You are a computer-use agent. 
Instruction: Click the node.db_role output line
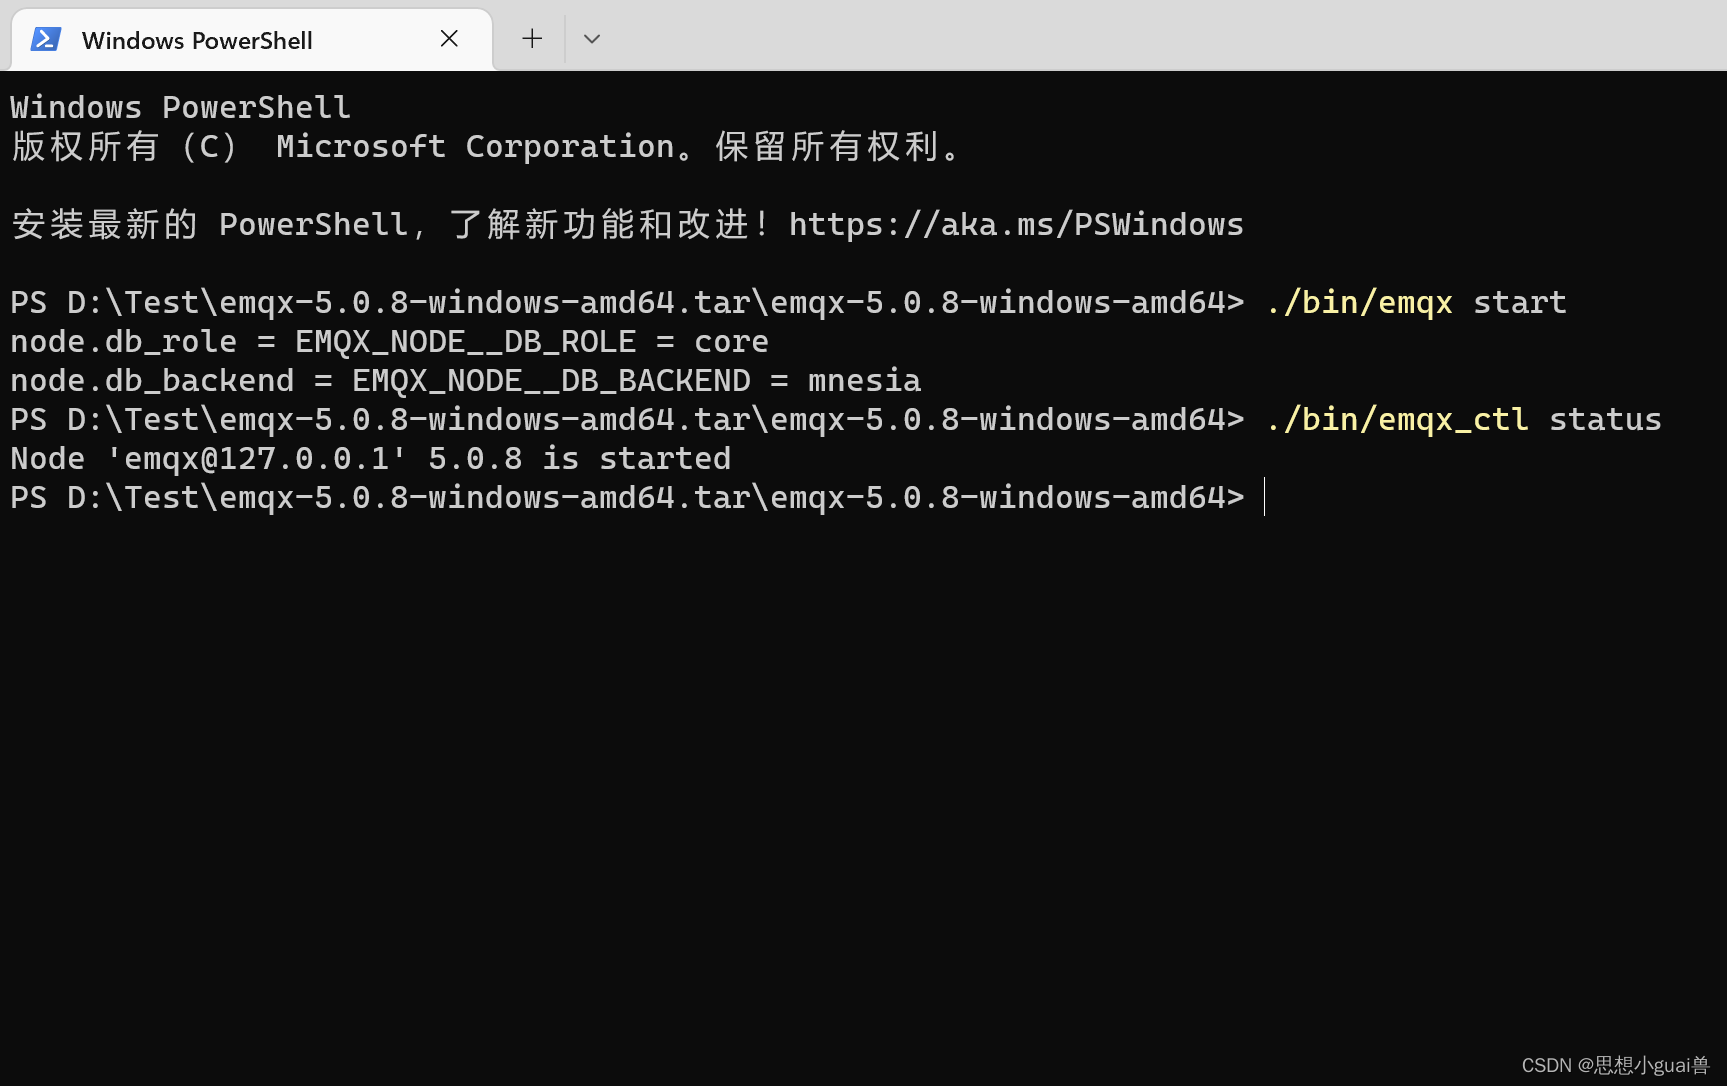[388, 340]
